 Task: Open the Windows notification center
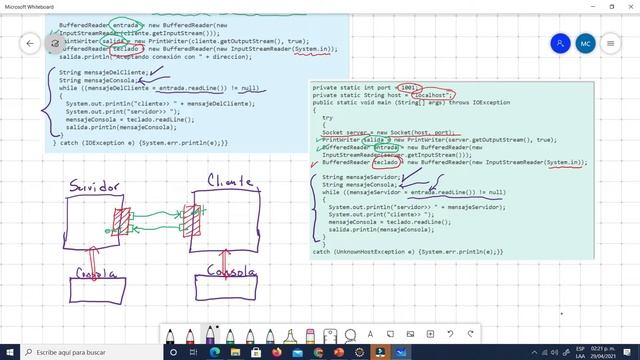pos(627,352)
